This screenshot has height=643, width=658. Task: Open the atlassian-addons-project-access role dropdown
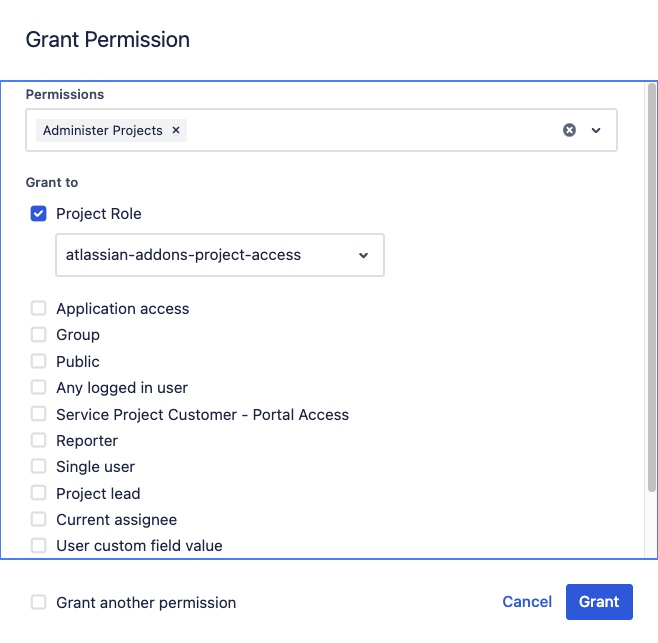pos(220,255)
